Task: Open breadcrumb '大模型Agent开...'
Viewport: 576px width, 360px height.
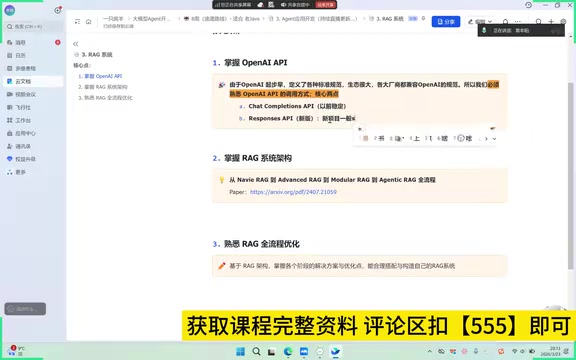Action: (151, 19)
